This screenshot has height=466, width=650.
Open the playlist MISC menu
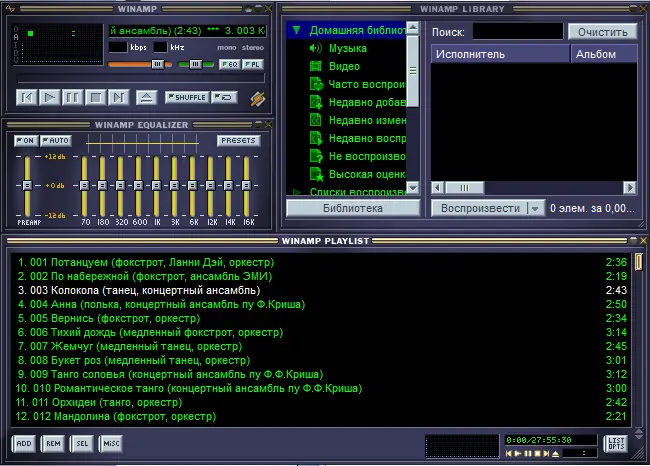point(111,444)
